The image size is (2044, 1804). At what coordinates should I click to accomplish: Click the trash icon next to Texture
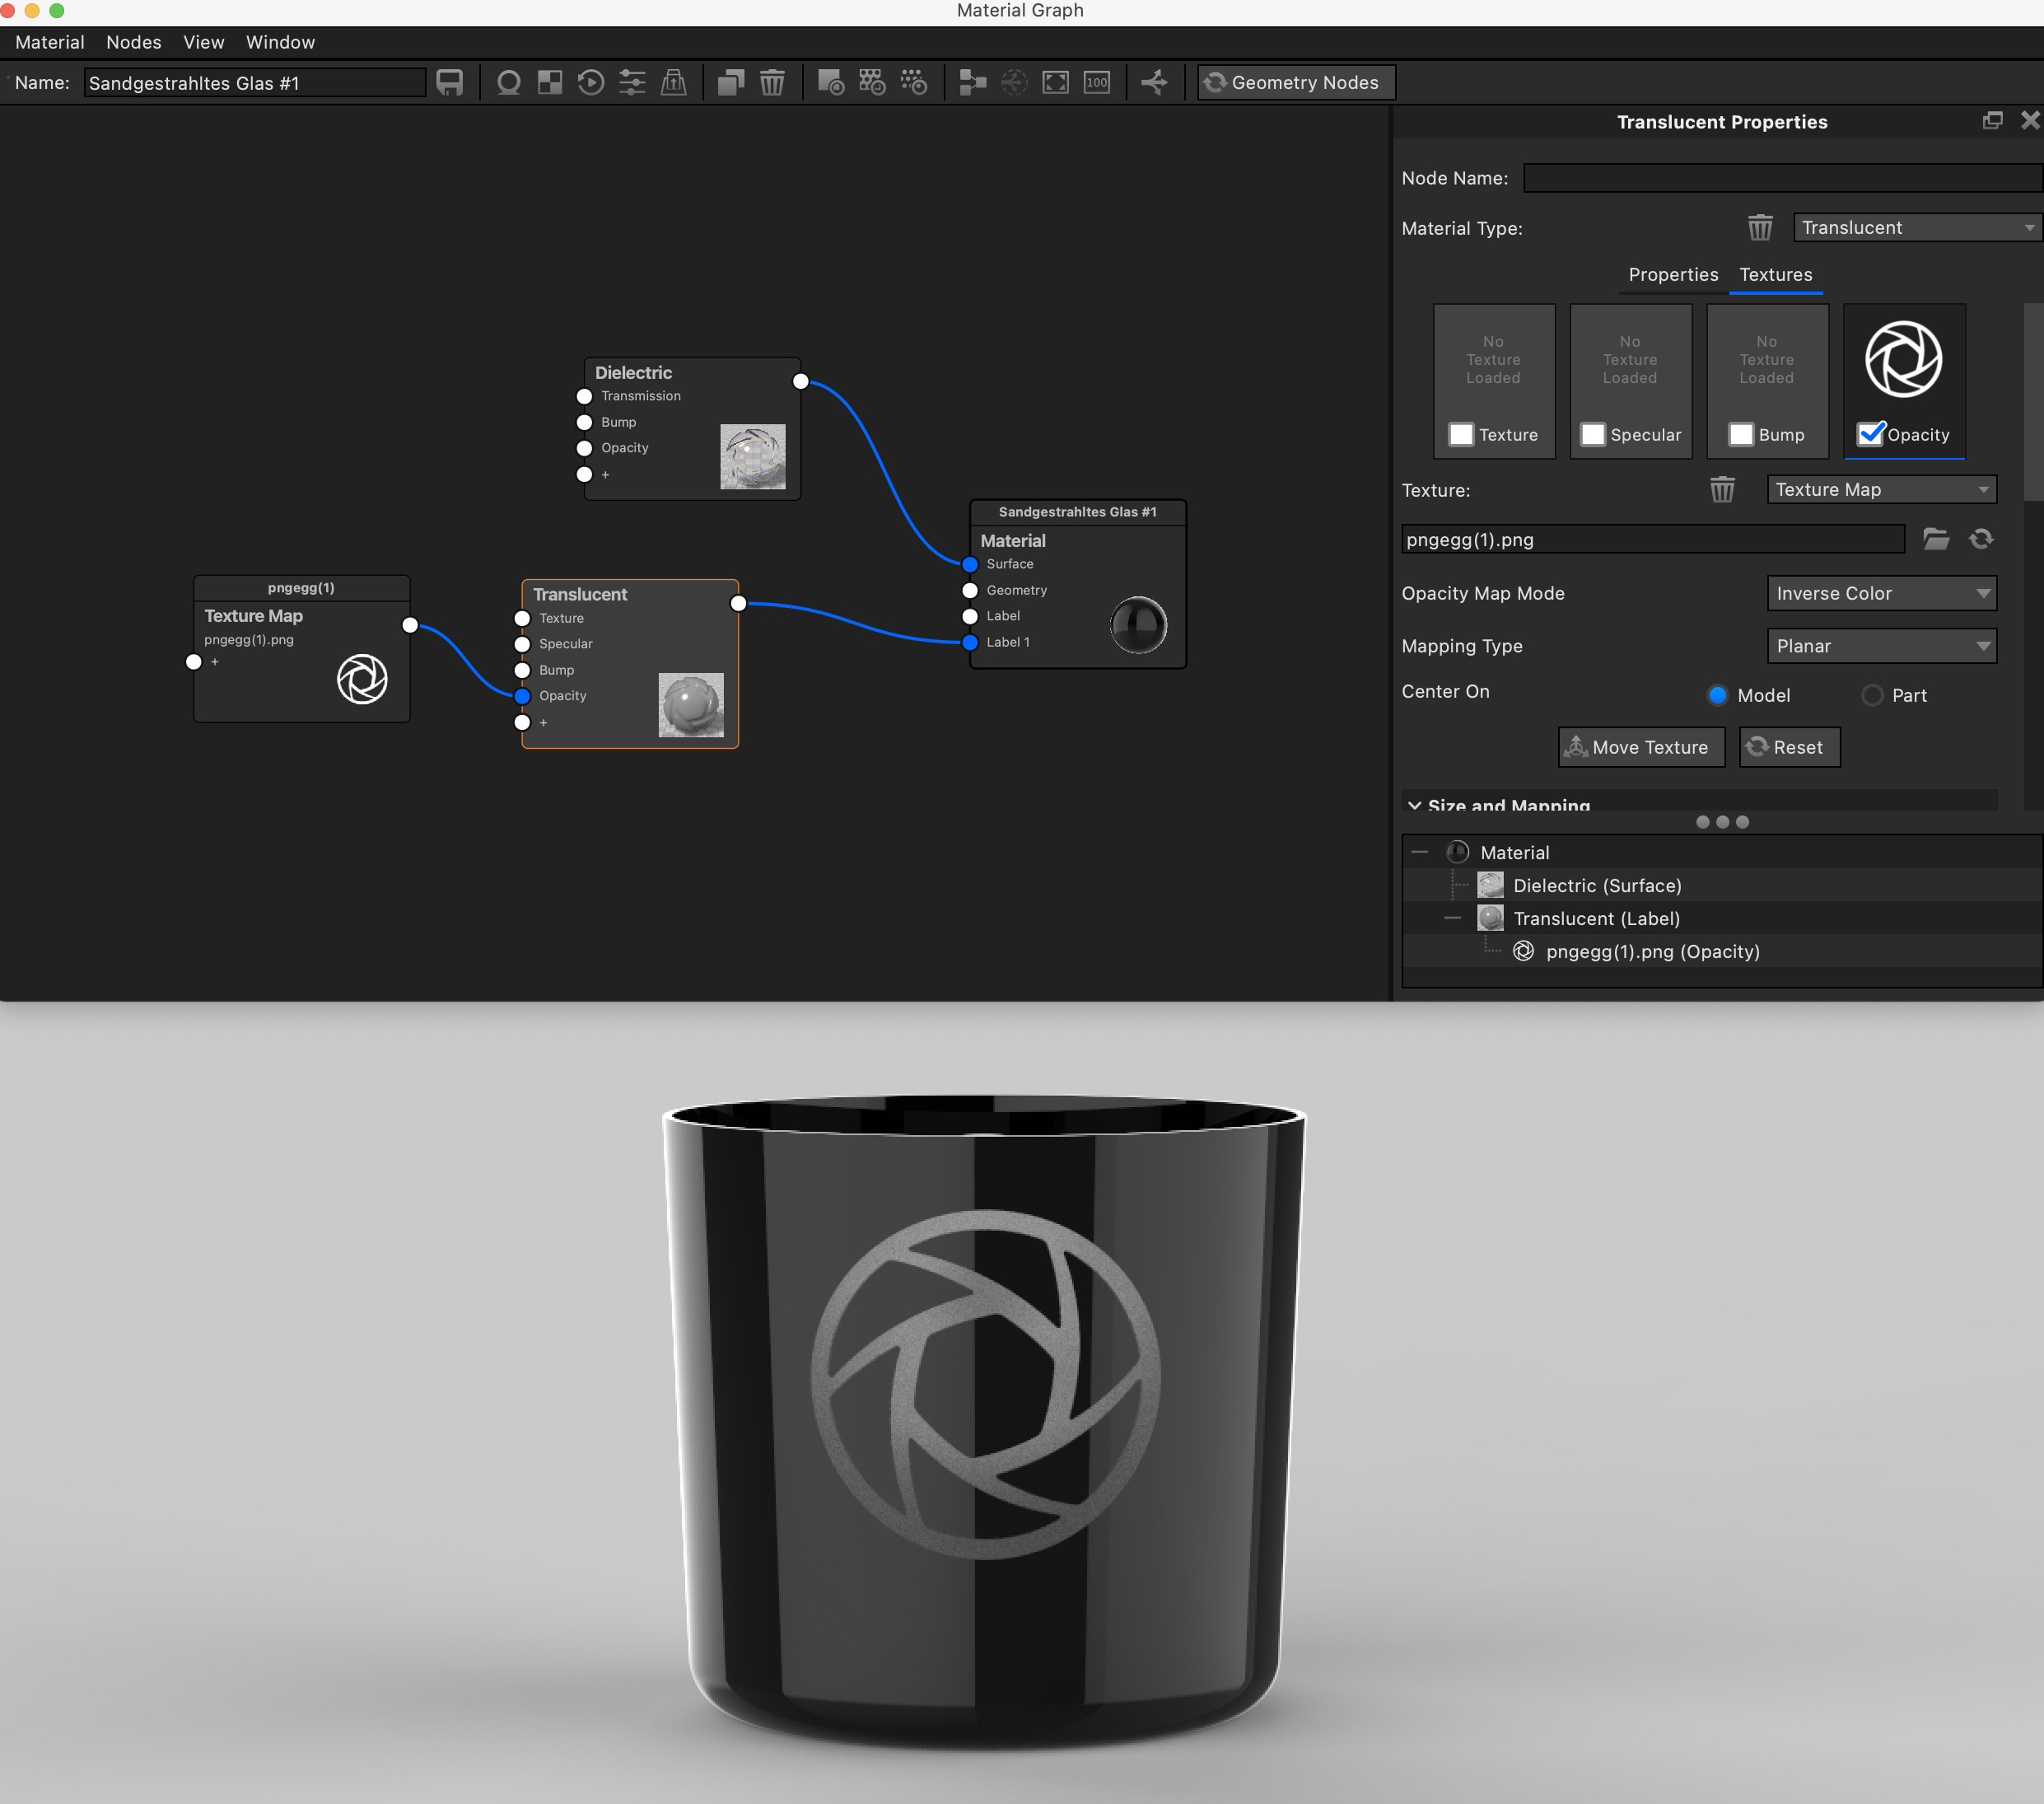(1722, 489)
